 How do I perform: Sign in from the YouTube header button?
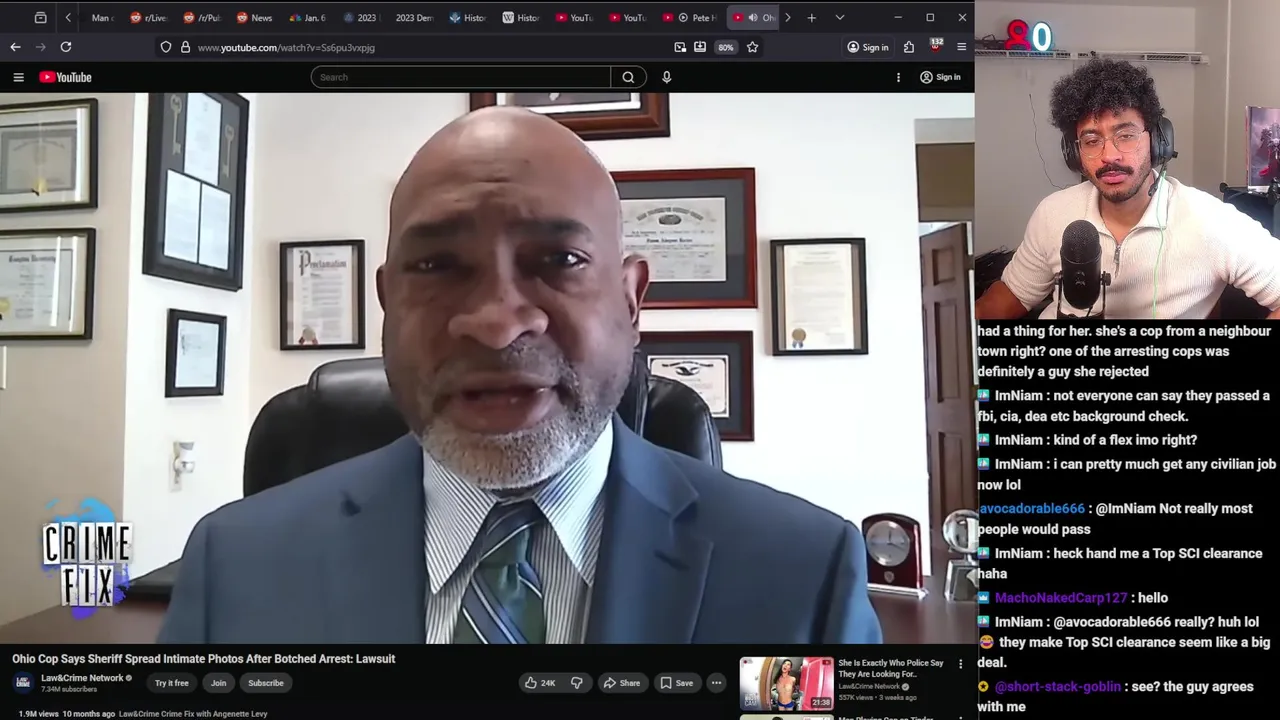(x=940, y=77)
